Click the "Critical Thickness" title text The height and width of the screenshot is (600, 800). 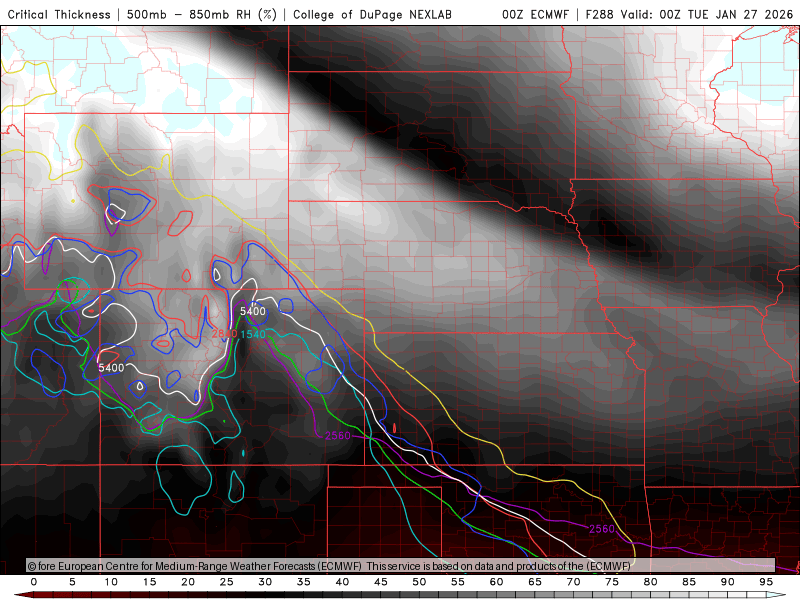pyautogui.click(x=59, y=14)
